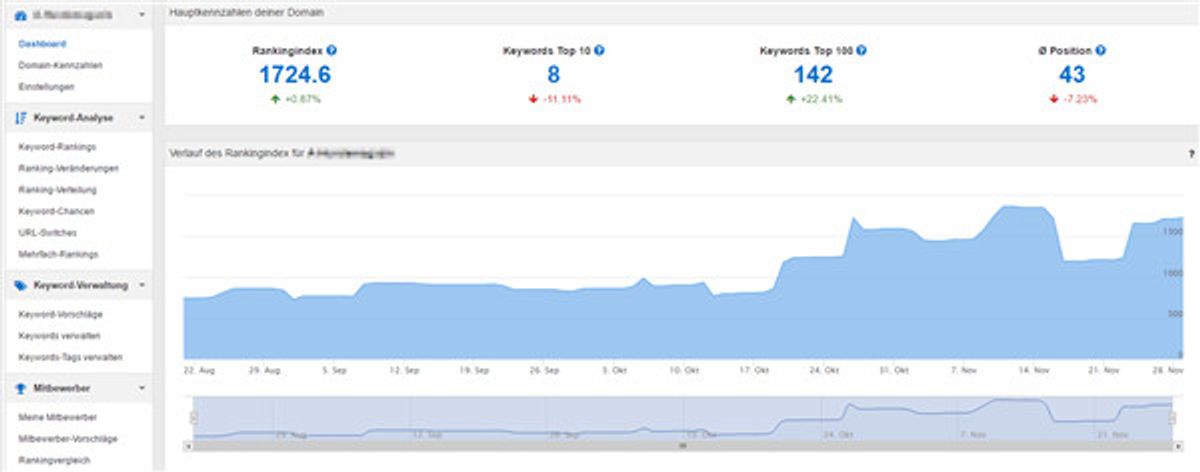1200x472 pixels.
Task: Click the Keyword-Verwaltung tags icon
Action: point(21,285)
